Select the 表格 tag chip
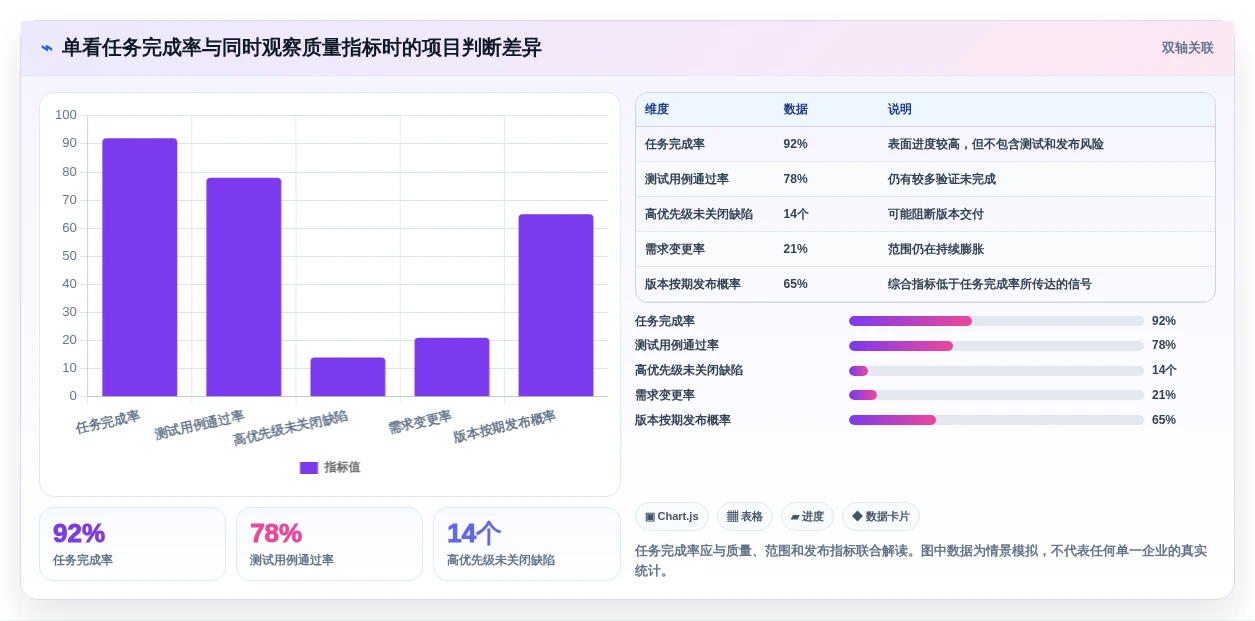This screenshot has width=1255, height=621. point(745,516)
